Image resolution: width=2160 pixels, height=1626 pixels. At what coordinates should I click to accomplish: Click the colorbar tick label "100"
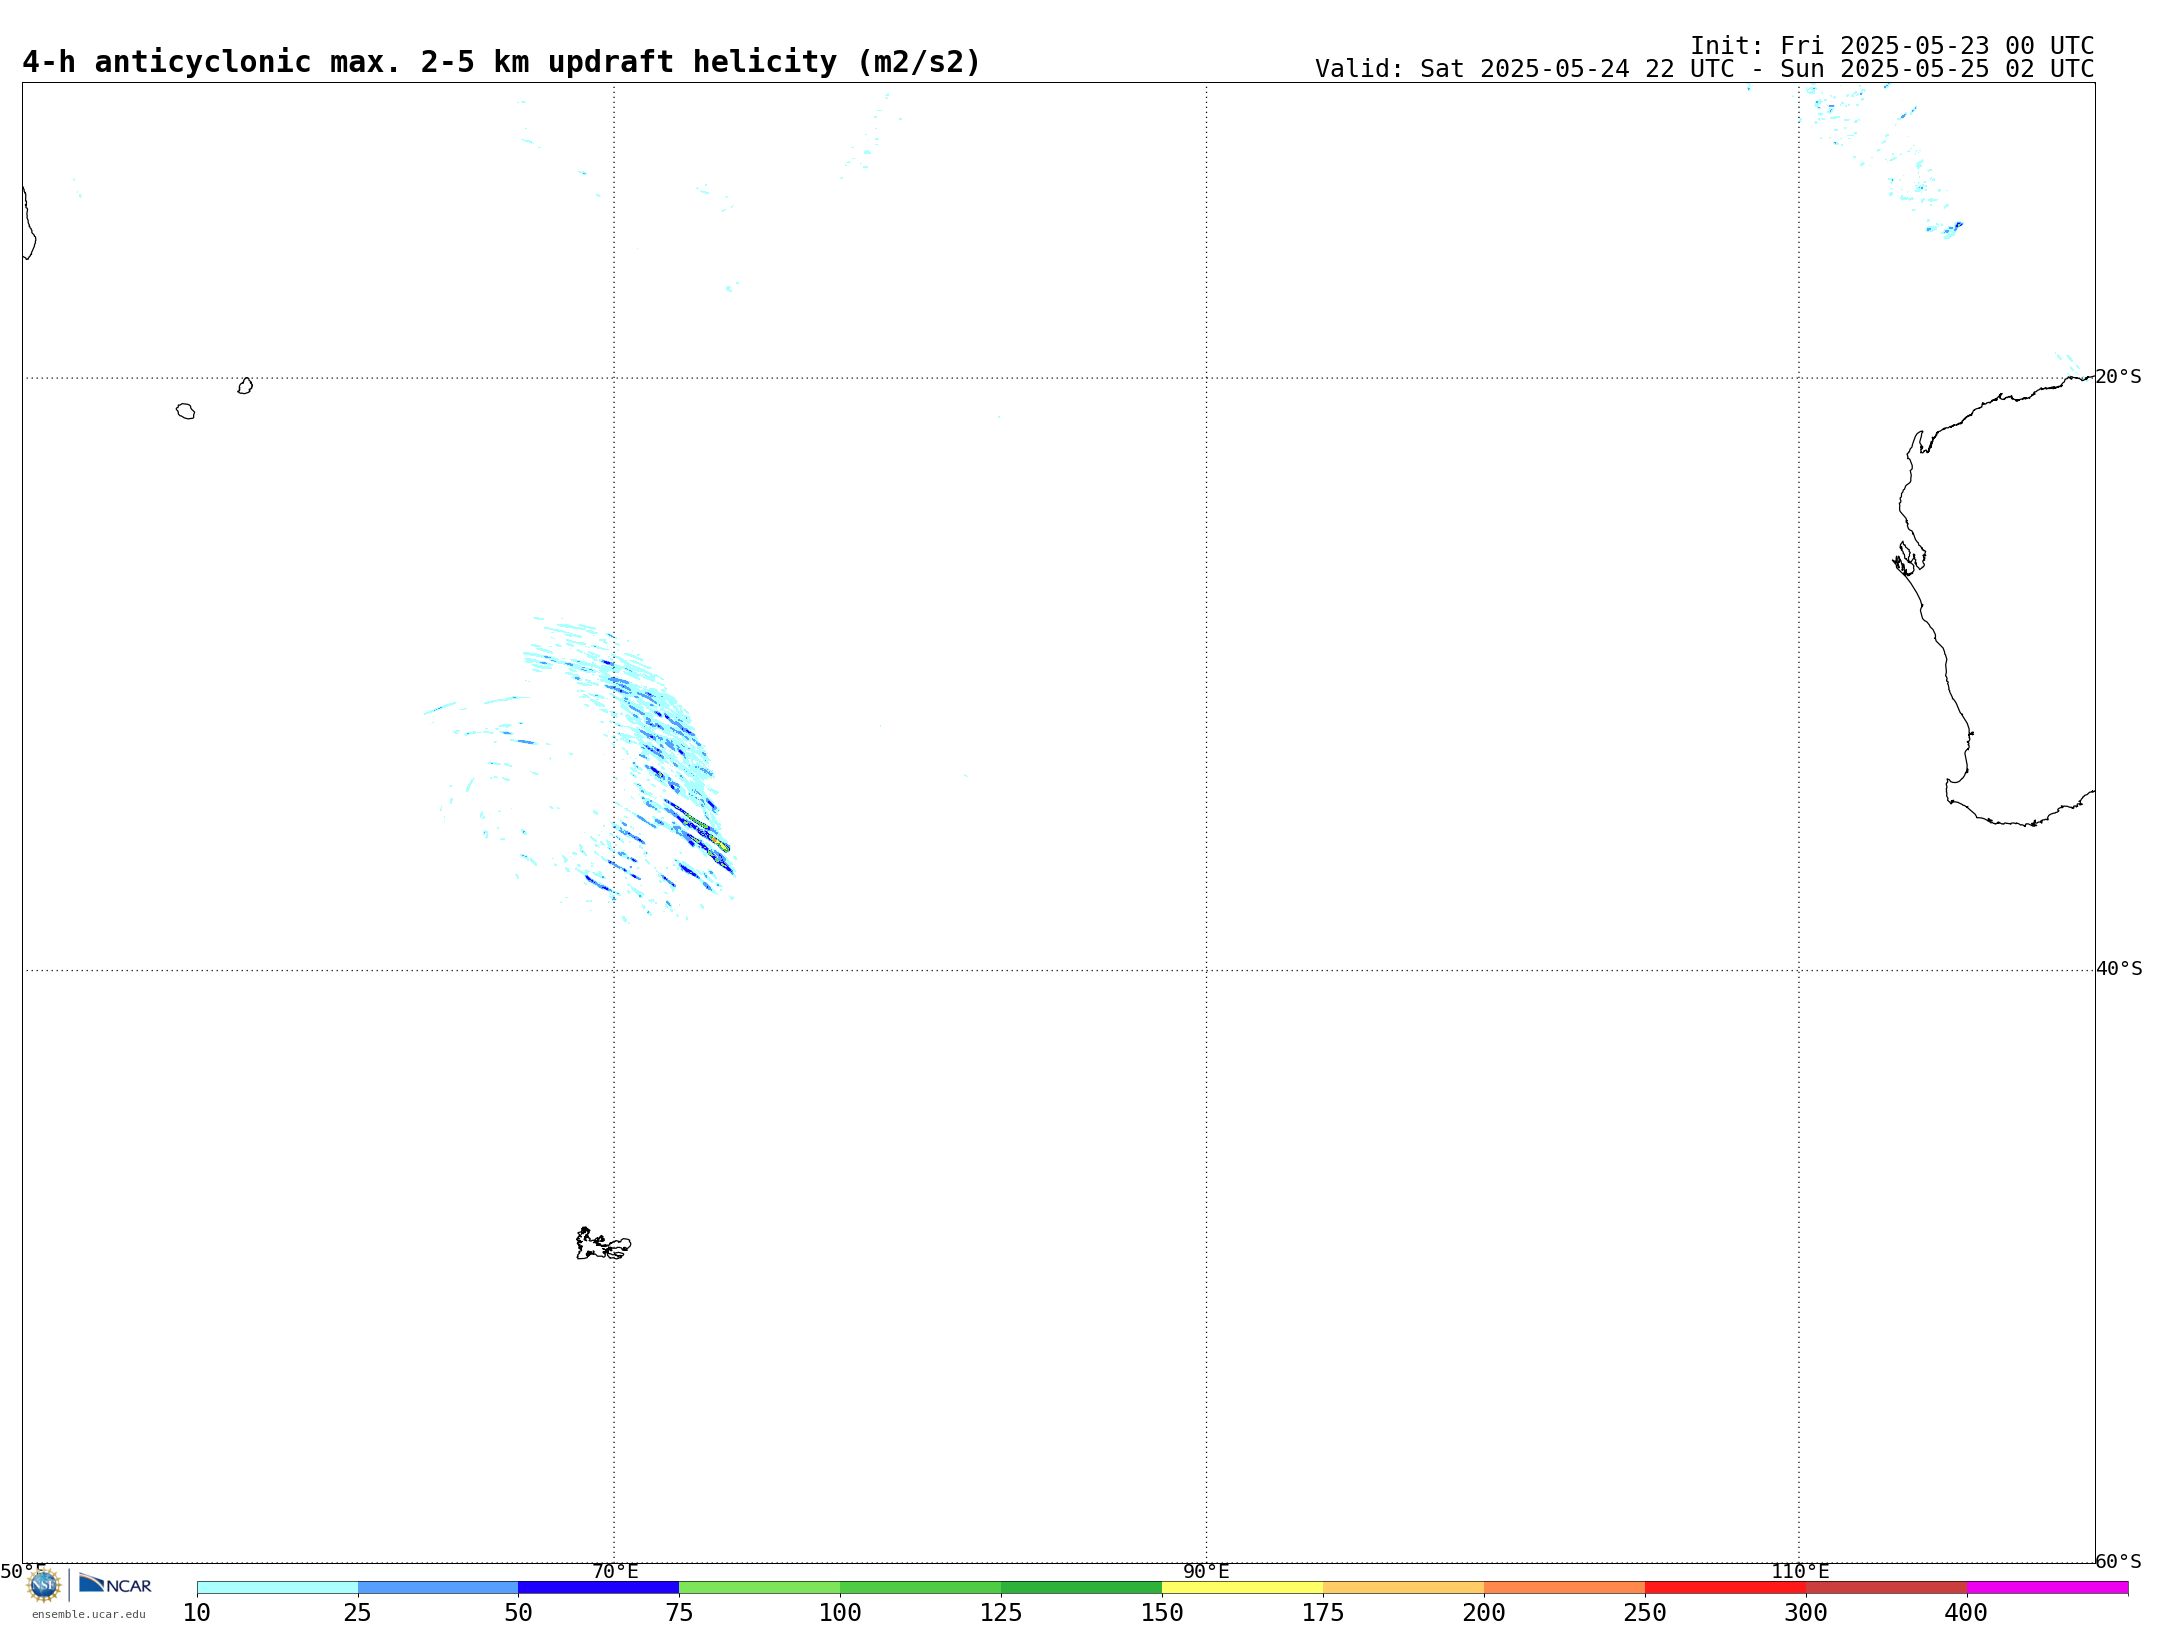tap(840, 1612)
